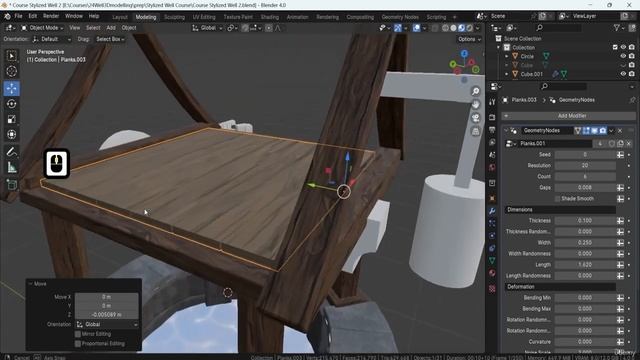Hide Circle object with eye icon
Image resolution: width=640 pixels, height=360 pixels.
click(623, 56)
